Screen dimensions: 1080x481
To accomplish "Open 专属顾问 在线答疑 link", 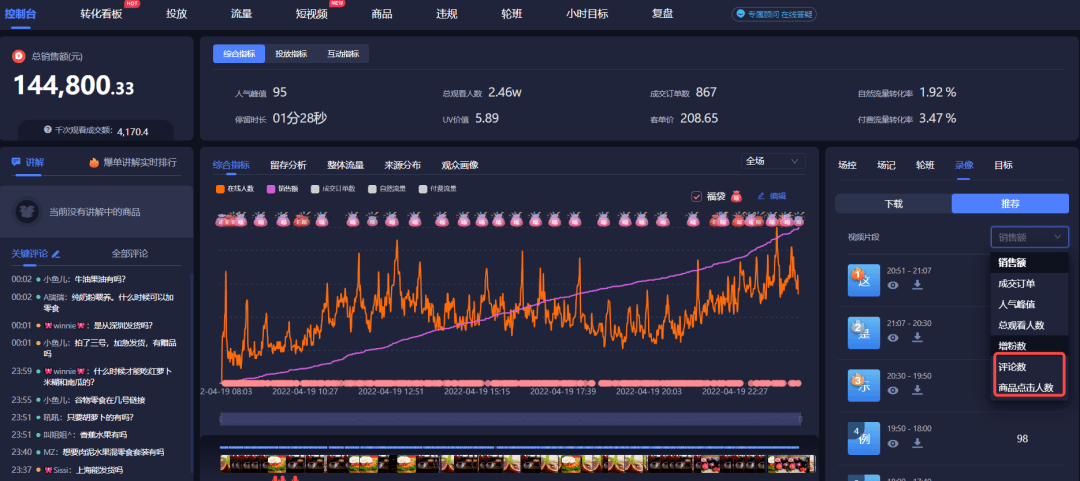I will click(774, 14).
